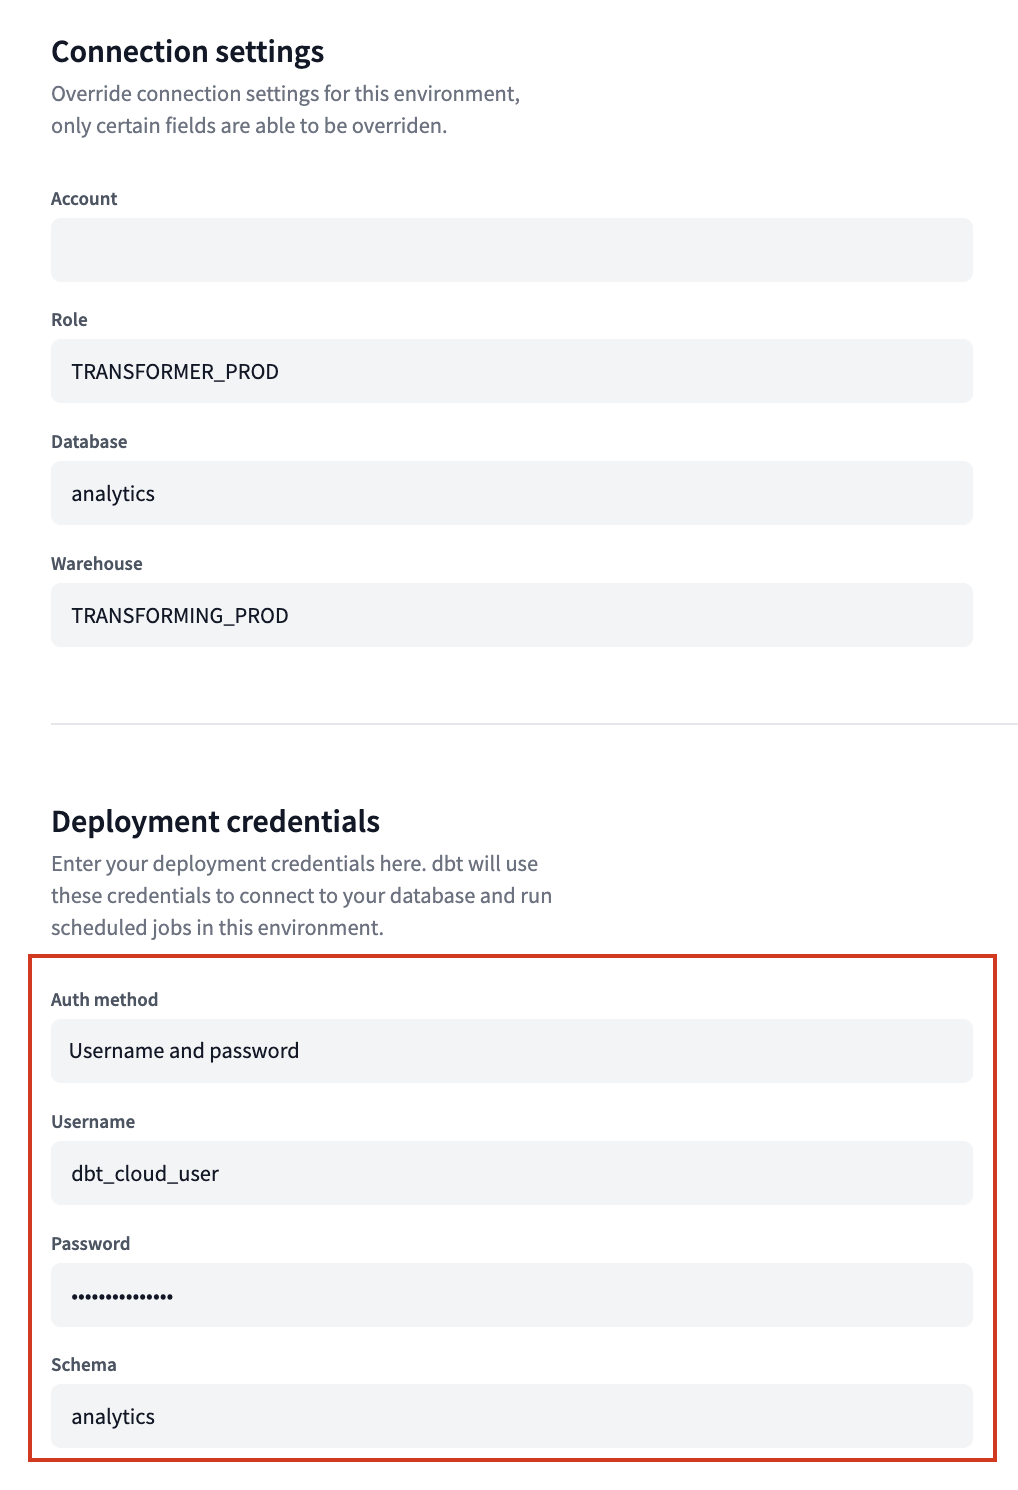Click the Deployment credentials heading
Viewport: 1018px width, 1490px height.
click(x=215, y=821)
